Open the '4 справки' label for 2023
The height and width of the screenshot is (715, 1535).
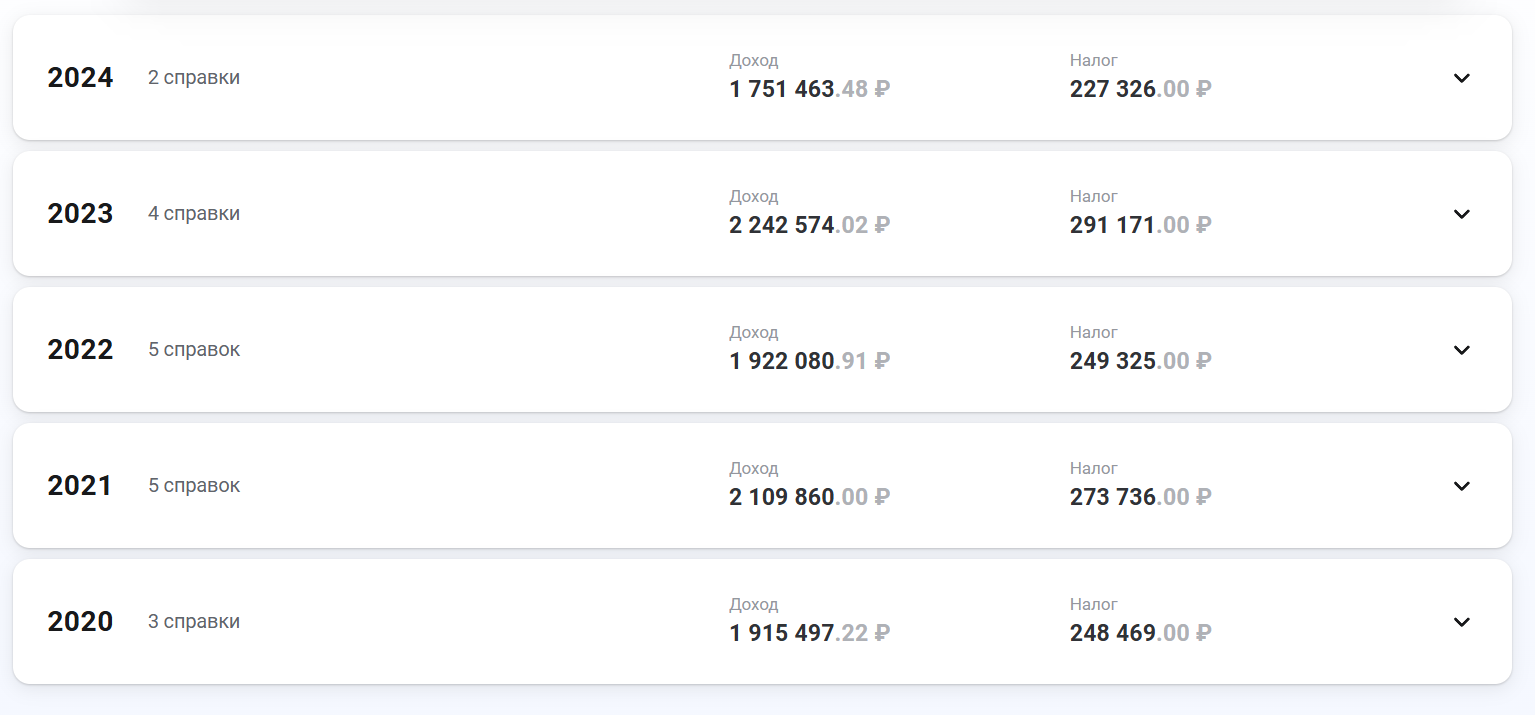[x=194, y=214]
